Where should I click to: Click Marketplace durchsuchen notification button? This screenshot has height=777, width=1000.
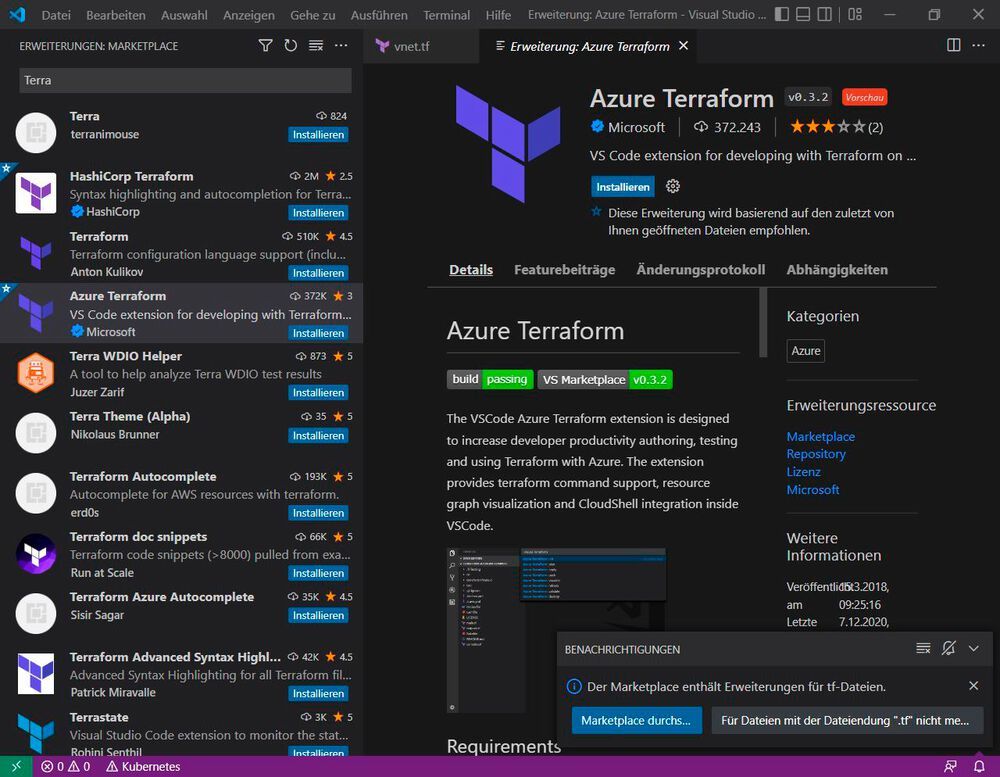[x=636, y=720]
